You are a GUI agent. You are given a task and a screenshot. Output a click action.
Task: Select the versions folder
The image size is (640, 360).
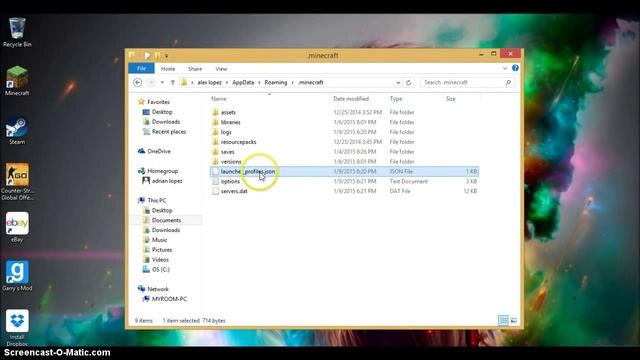[x=231, y=161]
